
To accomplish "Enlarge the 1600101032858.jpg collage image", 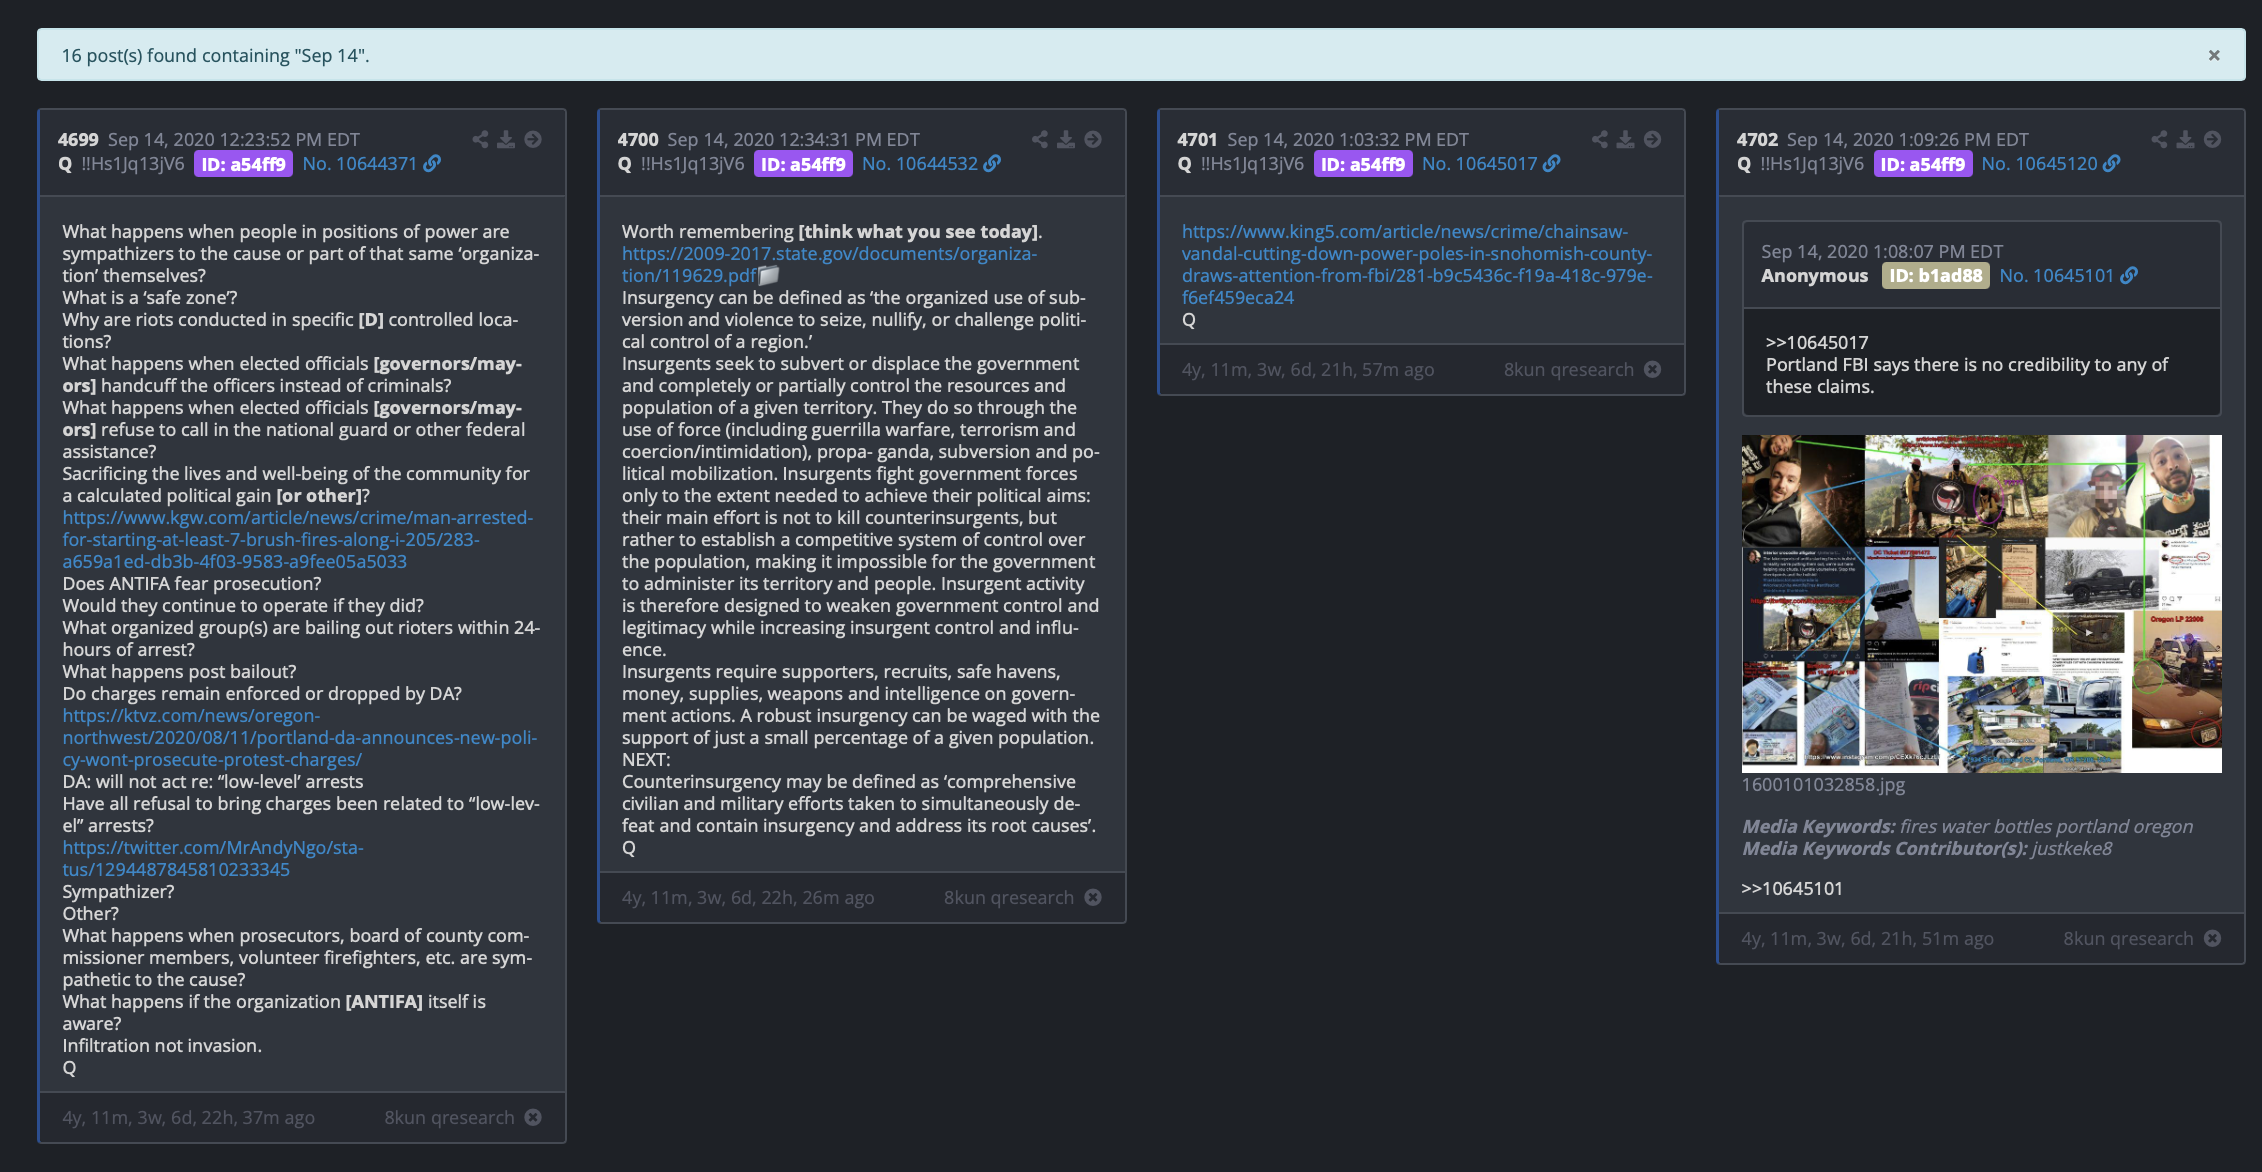I will coord(1981,603).
